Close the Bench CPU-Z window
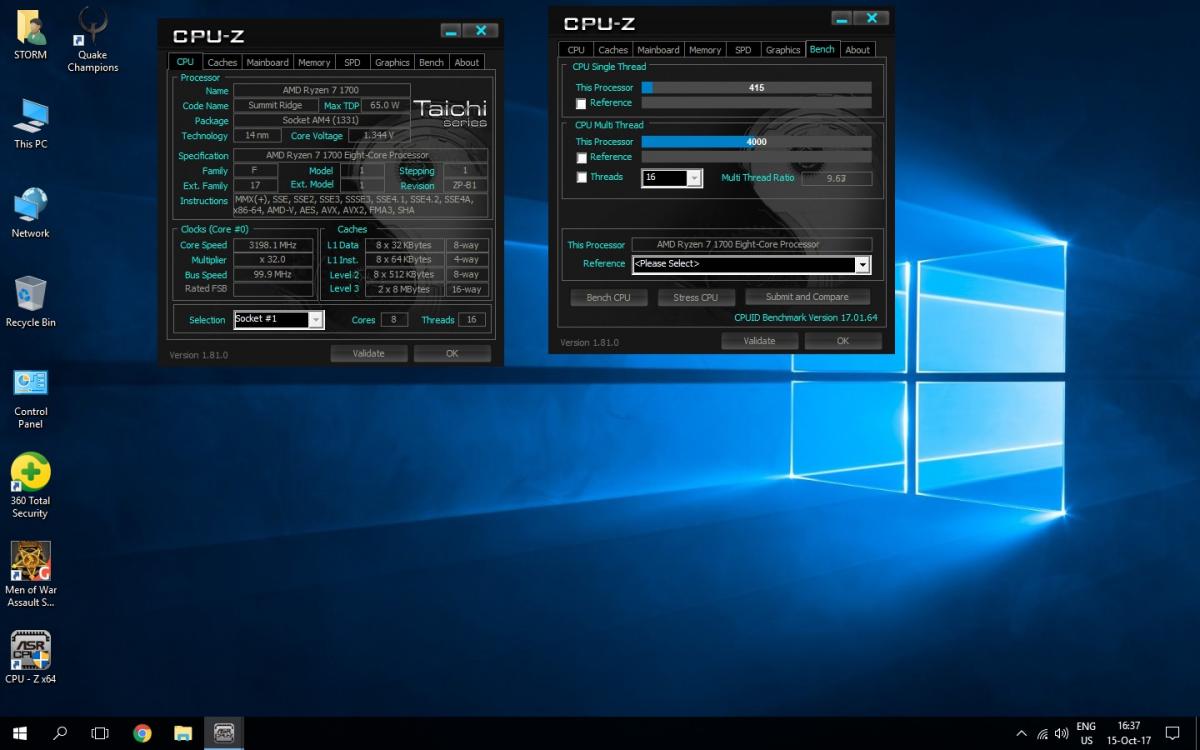 coord(873,18)
